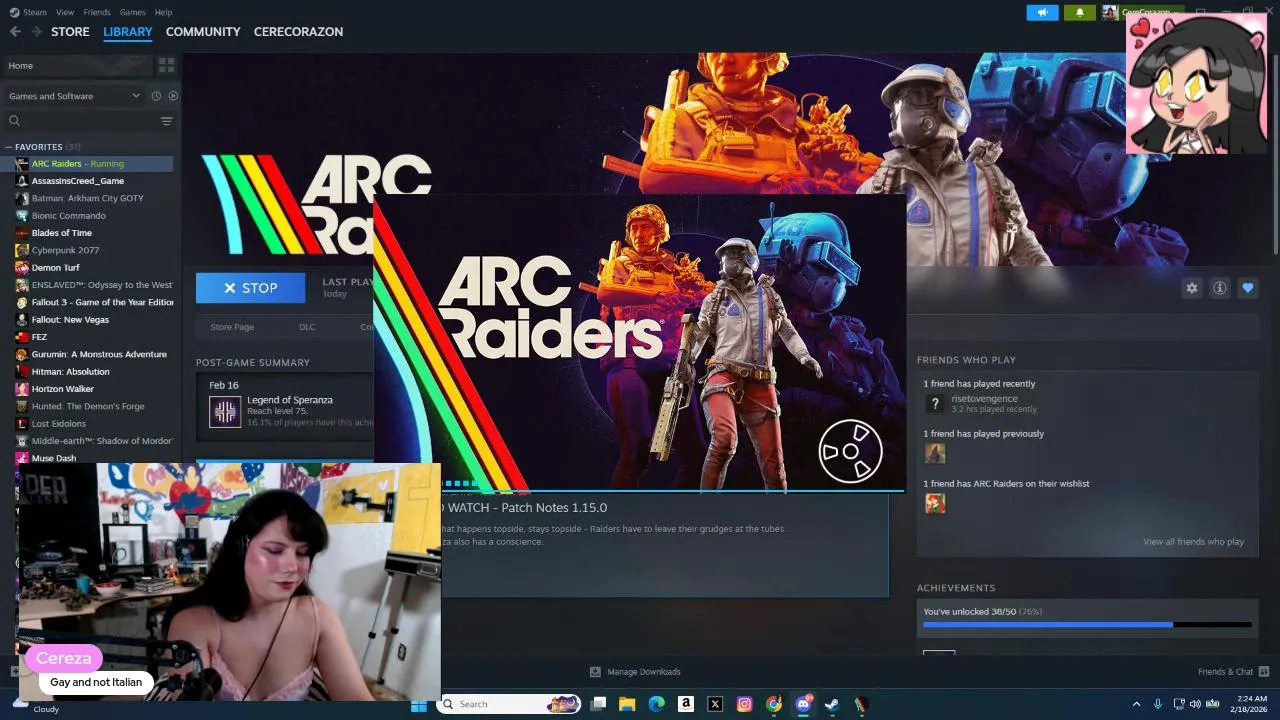The width and height of the screenshot is (1280, 720).
Task: Click the library search magnifier icon
Action: [x=14, y=121]
